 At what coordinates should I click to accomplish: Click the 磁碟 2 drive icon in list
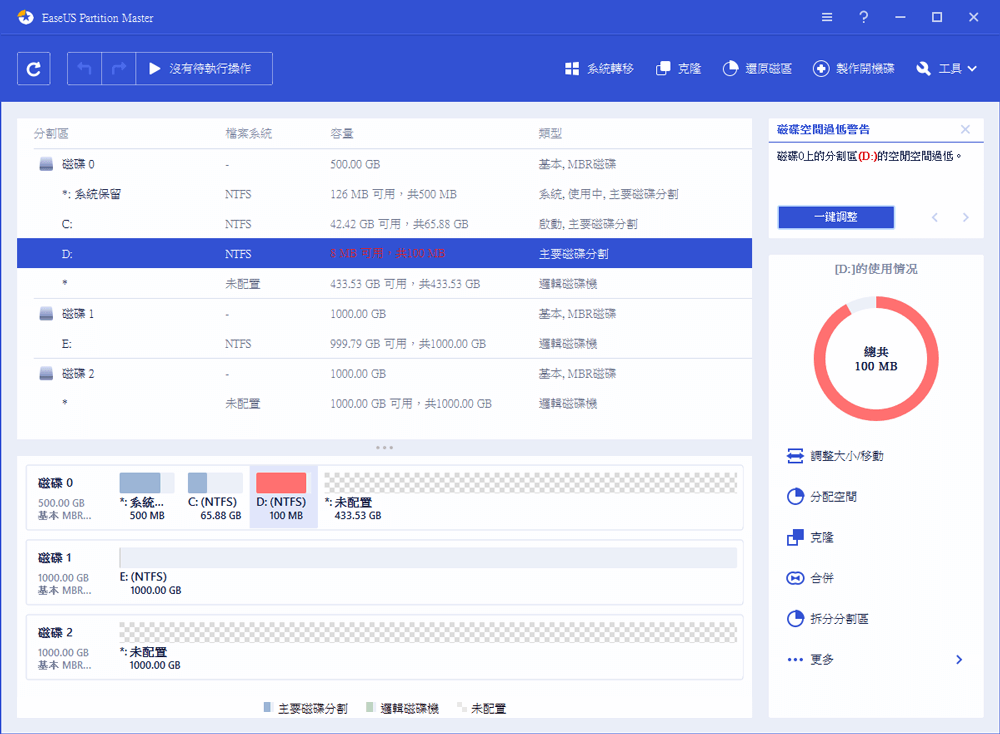coord(46,373)
